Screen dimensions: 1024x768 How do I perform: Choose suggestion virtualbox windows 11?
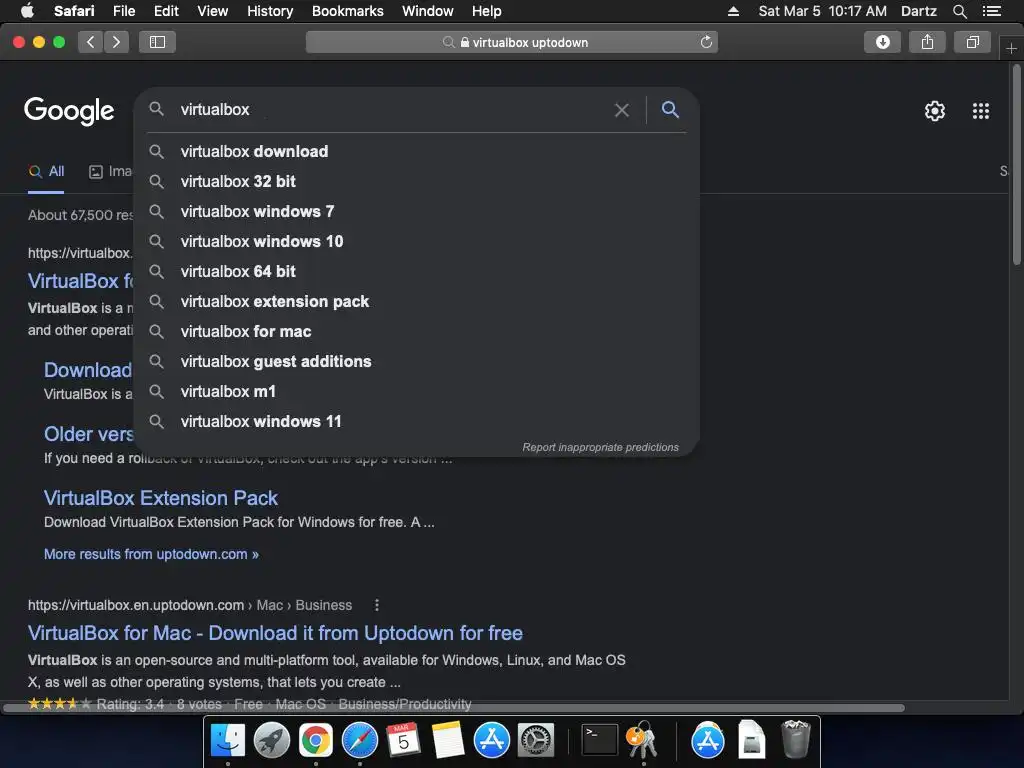[417, 422]
